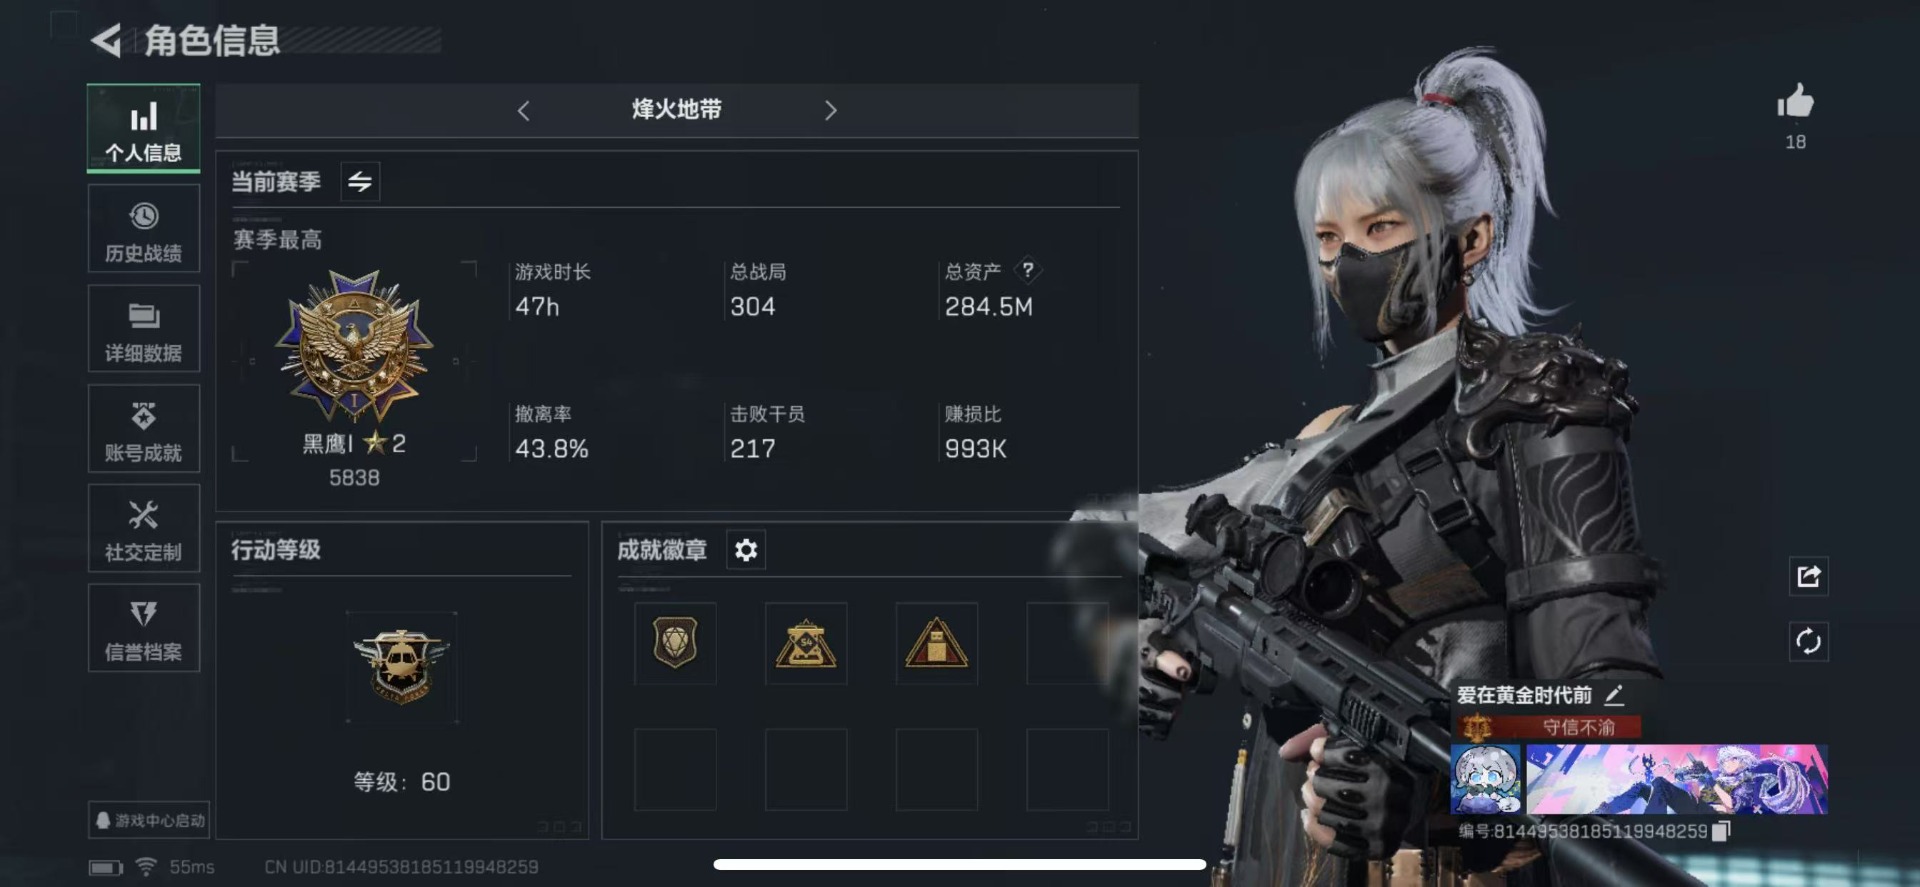Edit nickname 爱在黄金时代前 with the pencil icon

click(1614, 695)
